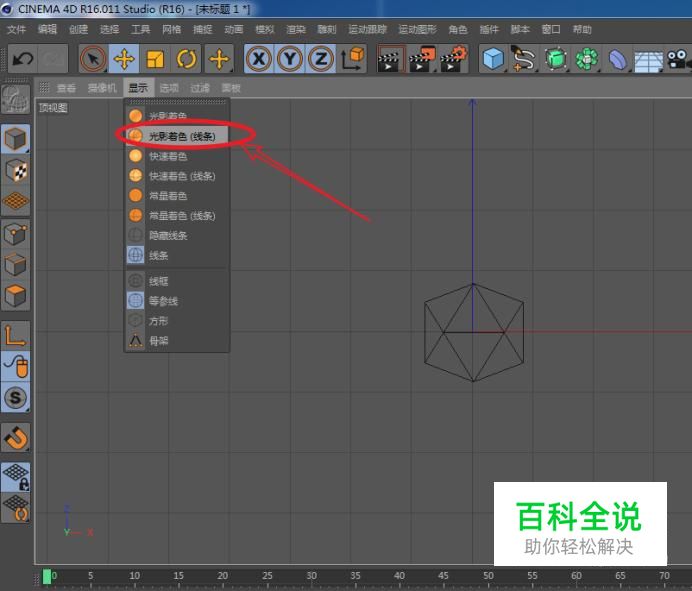692x591 pixels.
Task: Open the 选择 menu
Action: pyautogui.click(x=109, y=30)
